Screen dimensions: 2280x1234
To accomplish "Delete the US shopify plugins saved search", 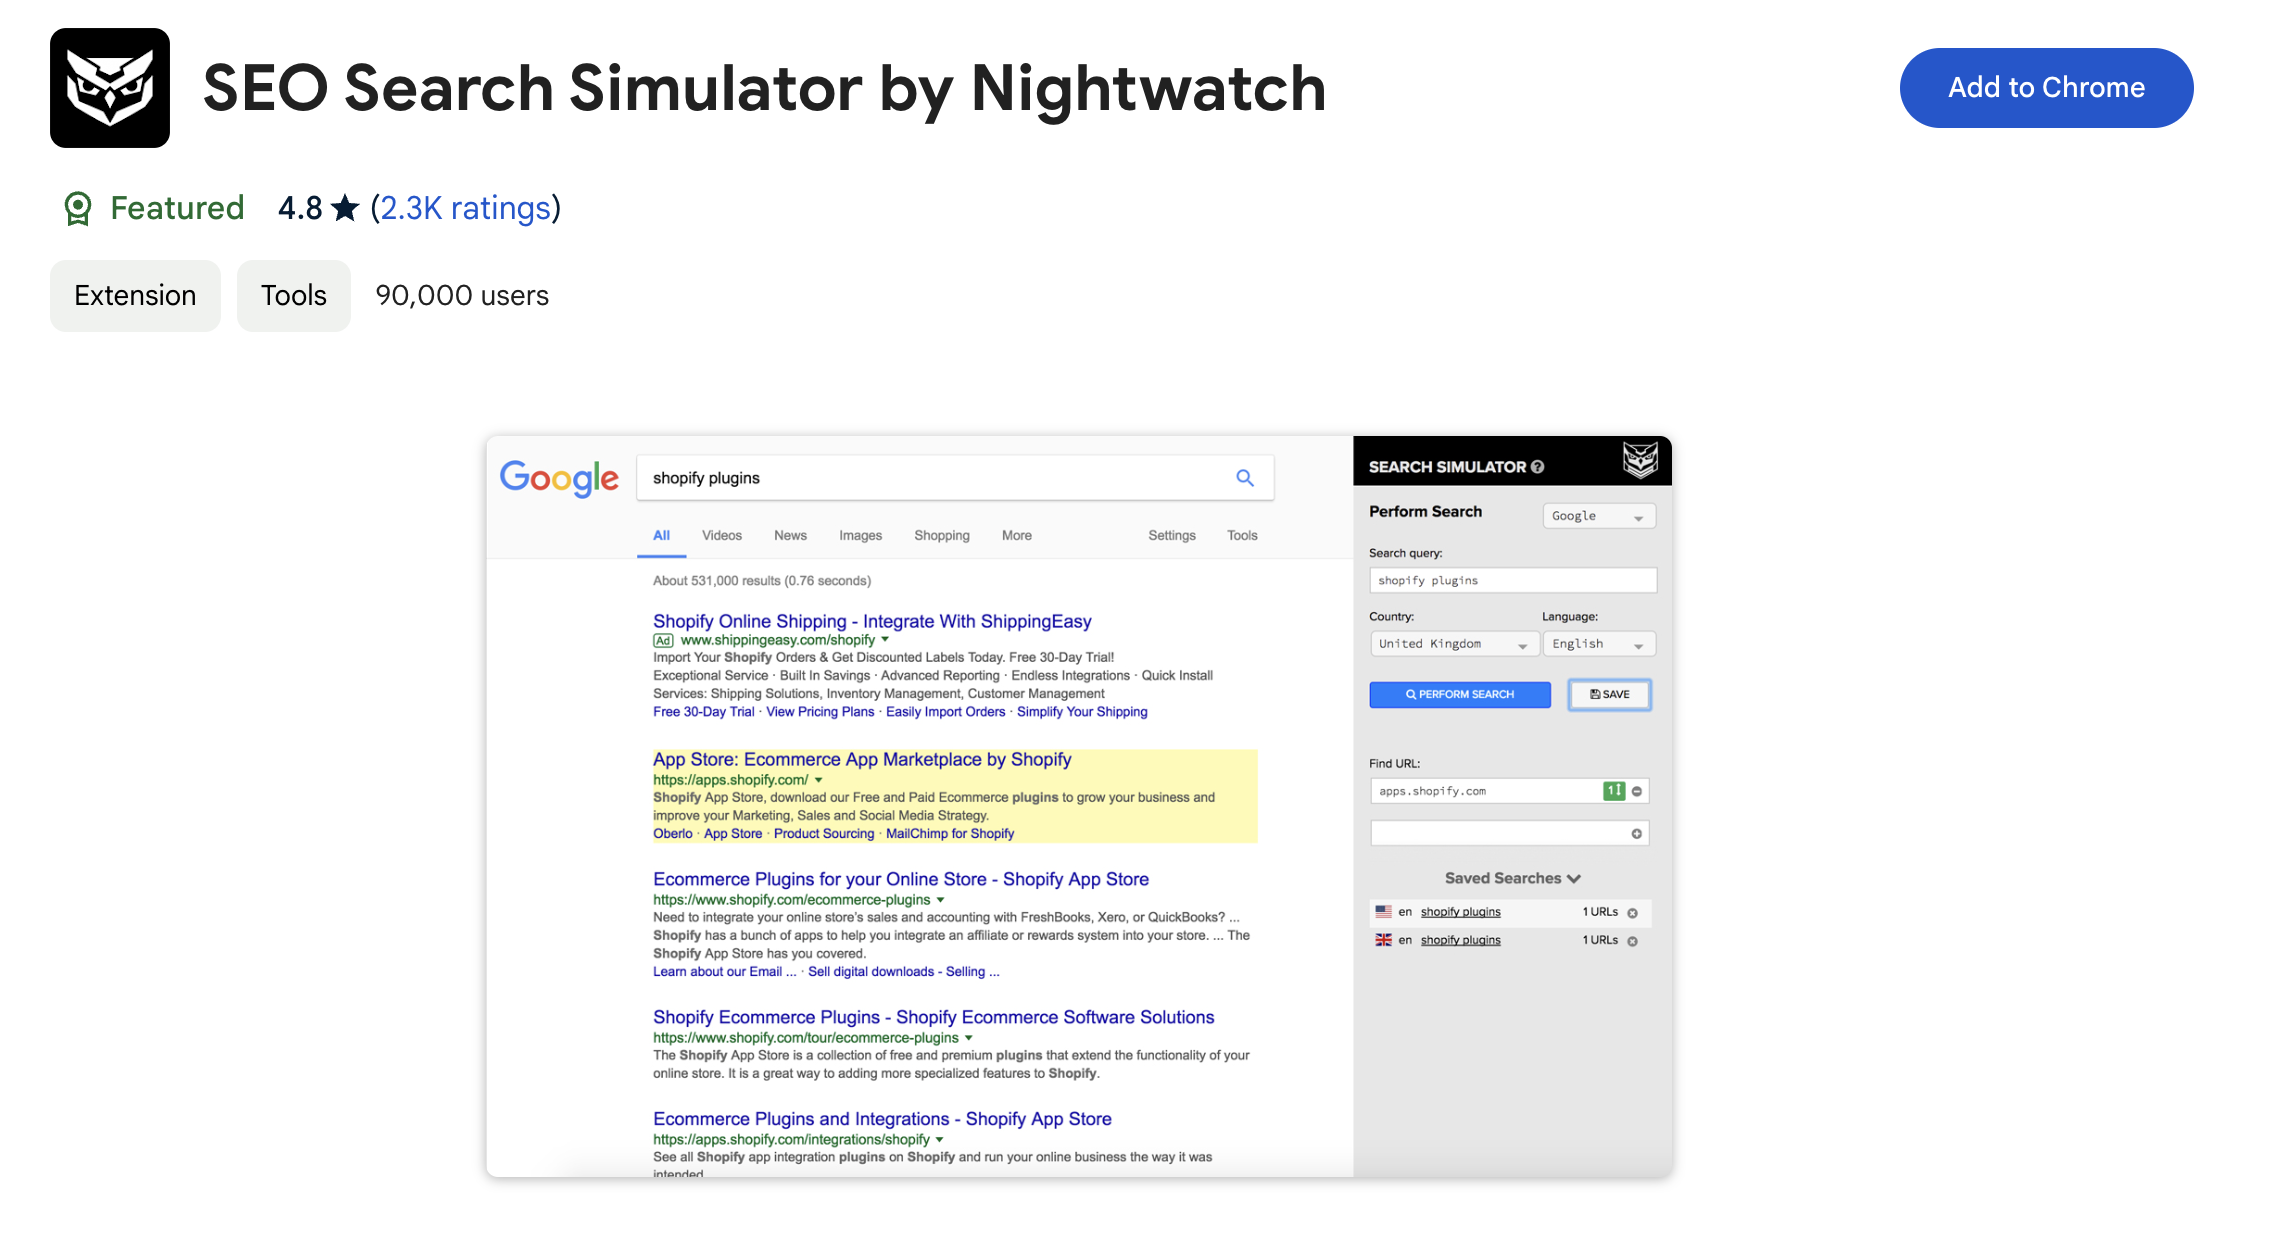I will point(1633,913).
